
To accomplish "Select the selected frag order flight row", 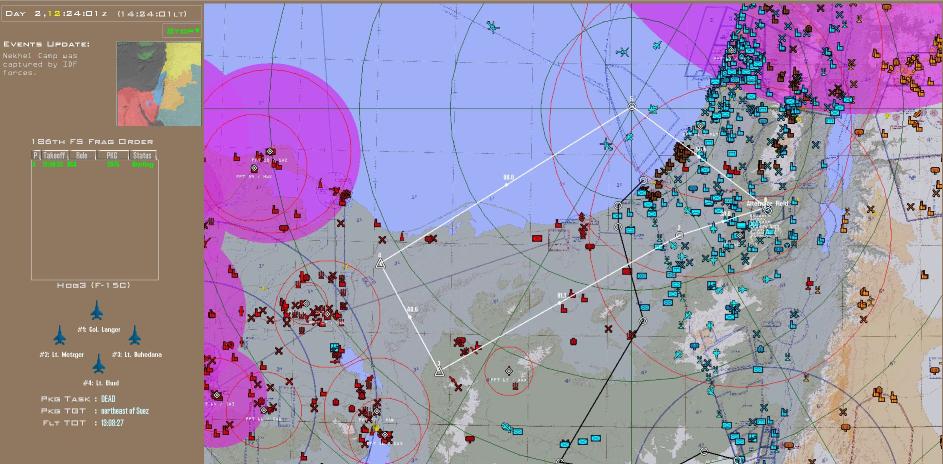I will (95, 165).
